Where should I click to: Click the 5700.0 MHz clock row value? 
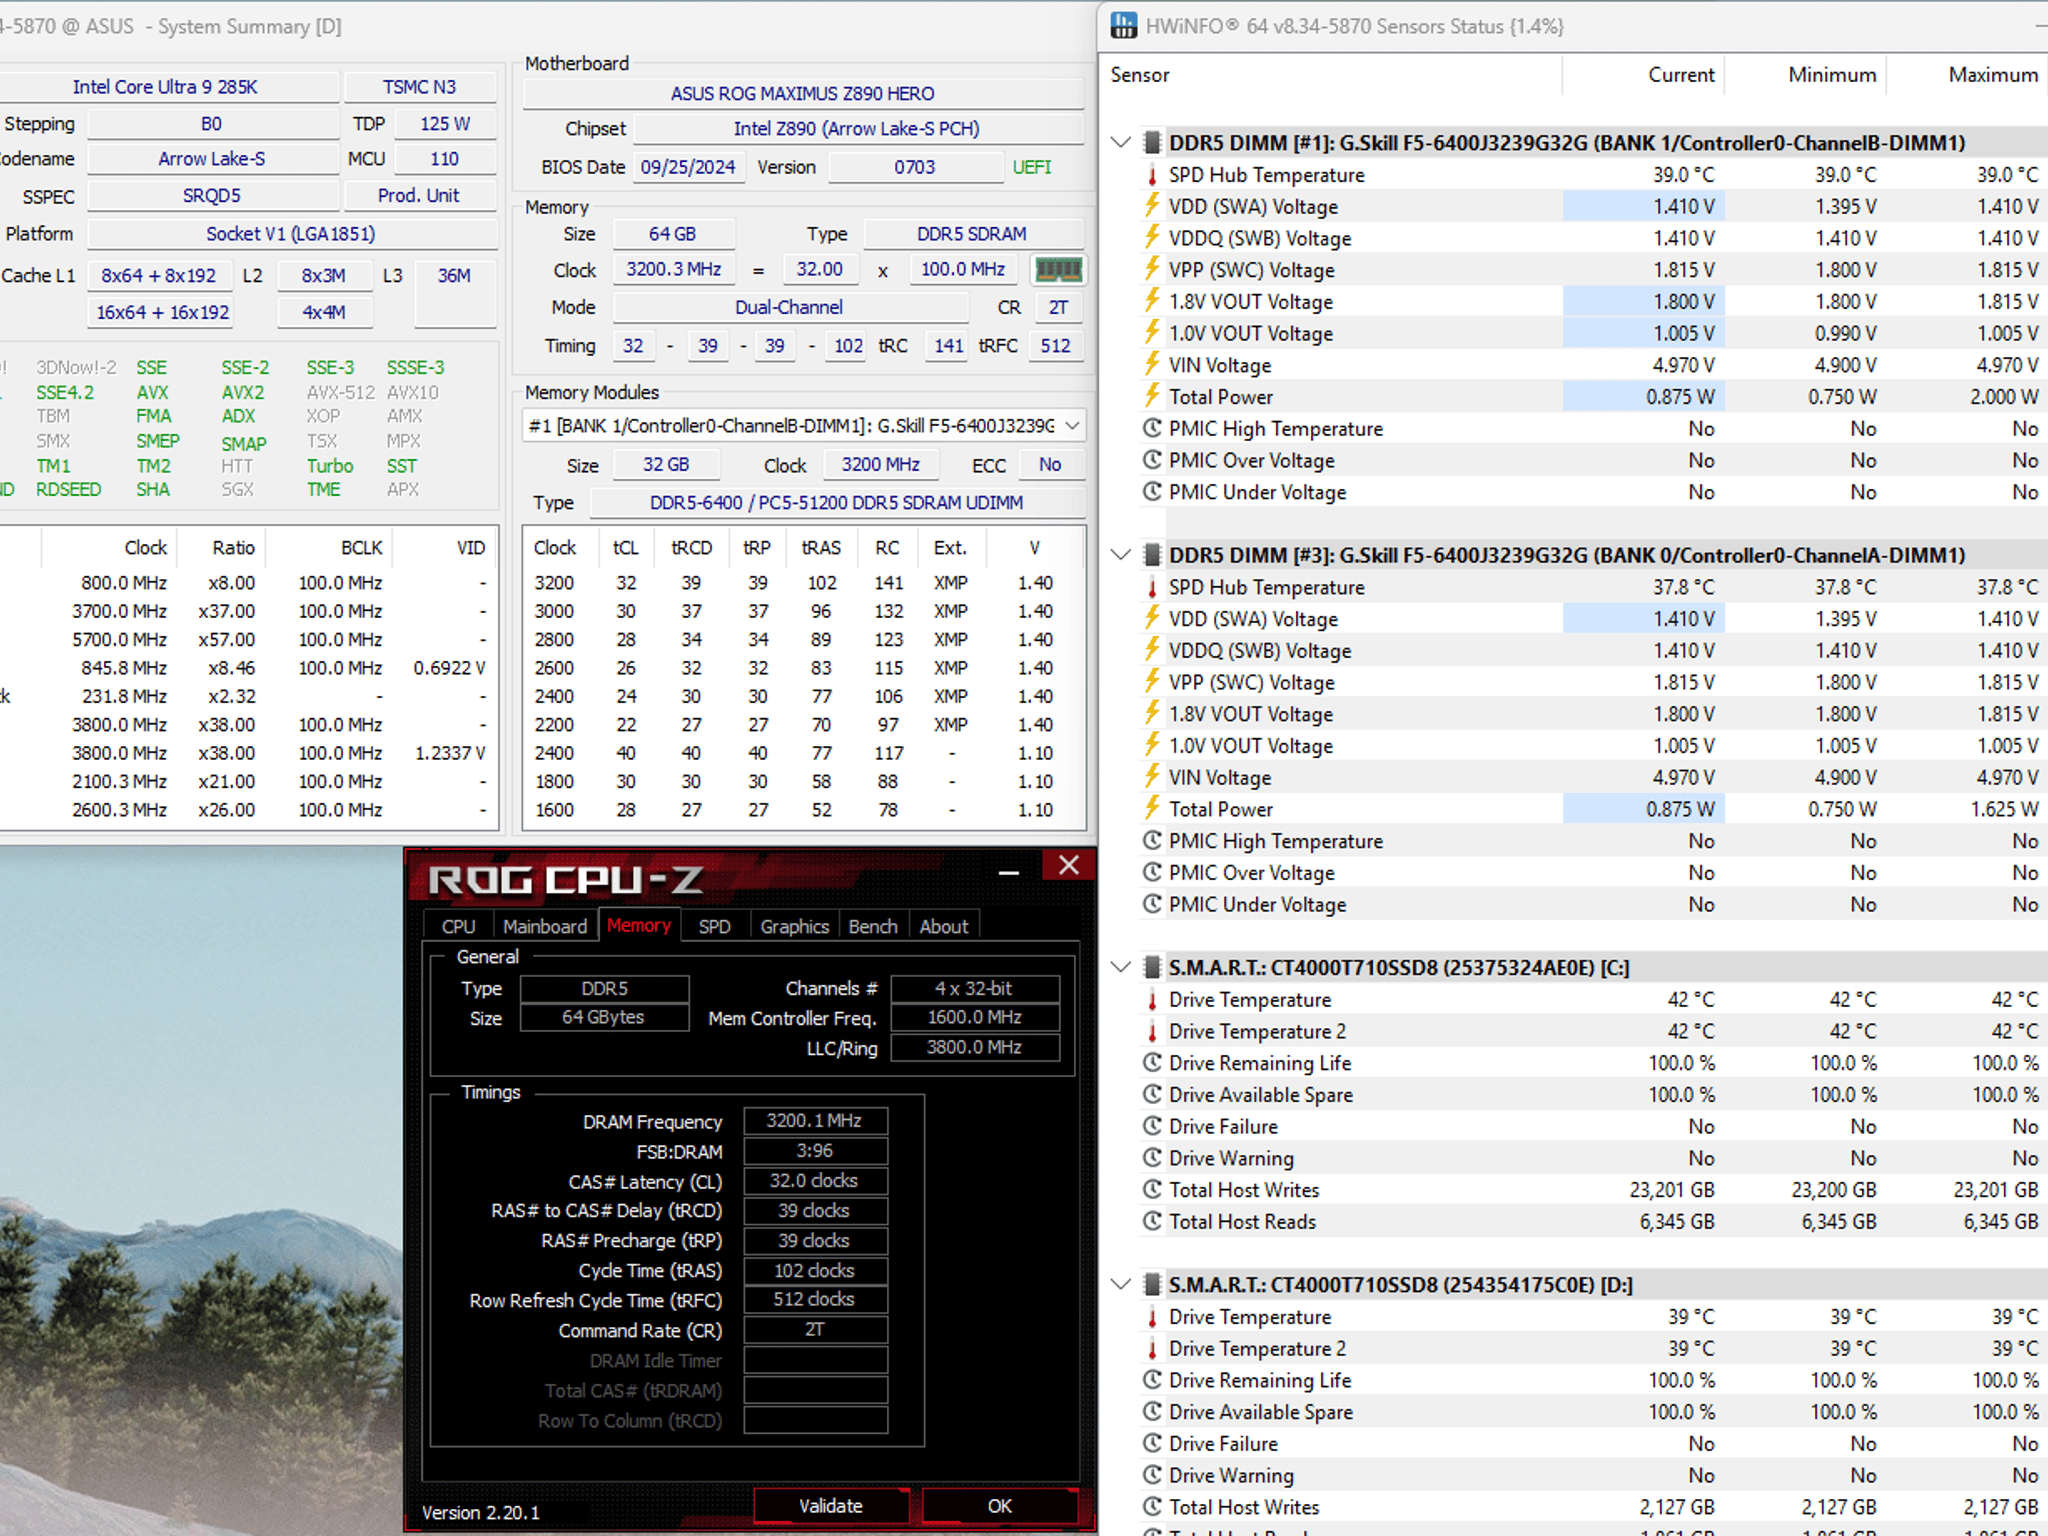pyautogui.click(x=119, y=639)
